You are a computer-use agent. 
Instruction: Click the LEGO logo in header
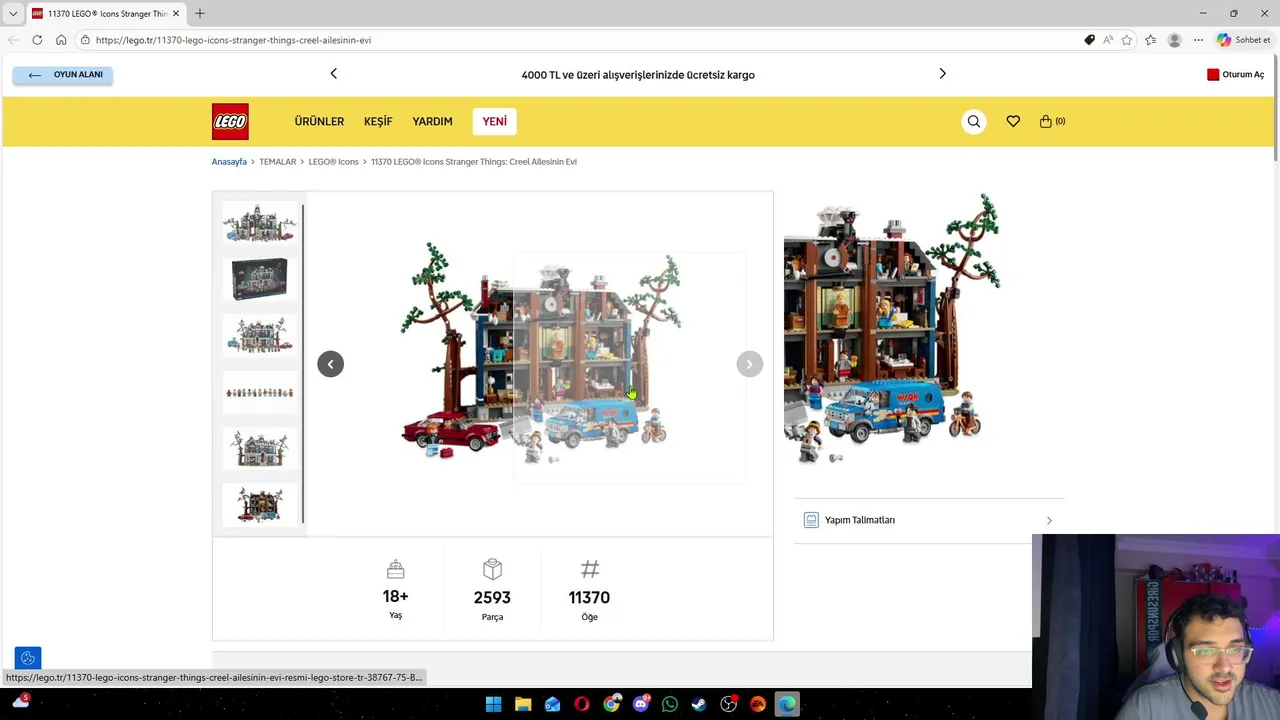[230, 121]
